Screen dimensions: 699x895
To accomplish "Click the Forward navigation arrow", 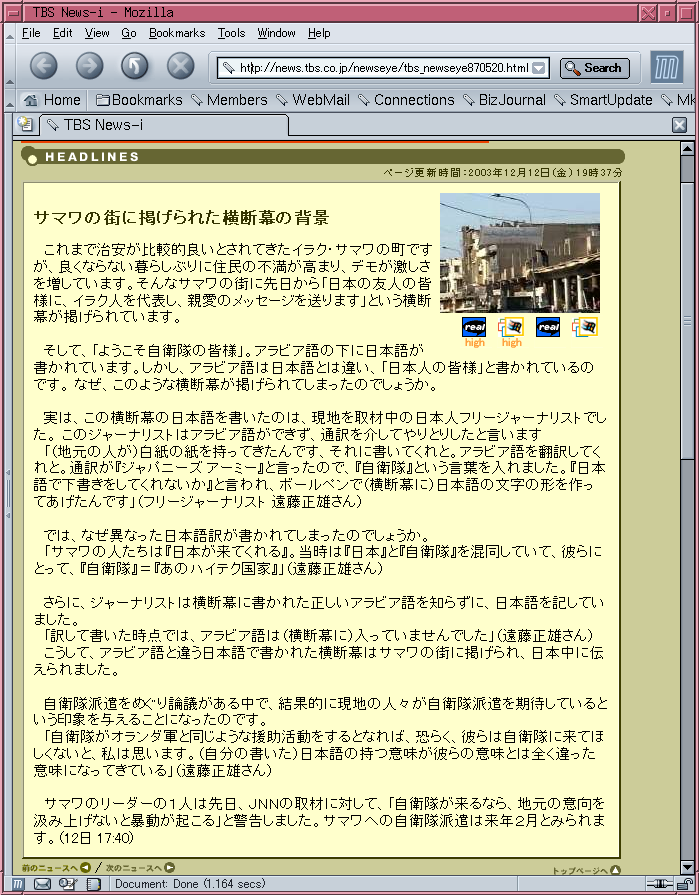I will click(90, 66).
